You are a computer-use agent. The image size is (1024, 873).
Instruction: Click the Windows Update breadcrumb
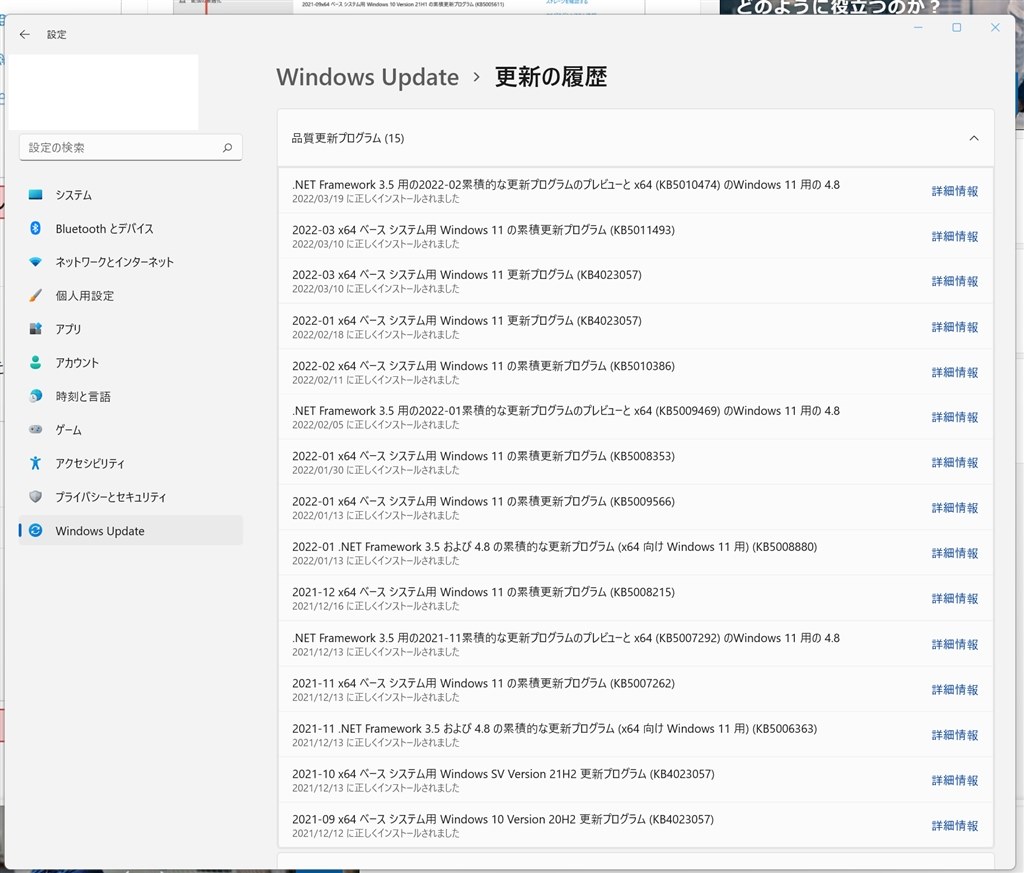(367, 77)
